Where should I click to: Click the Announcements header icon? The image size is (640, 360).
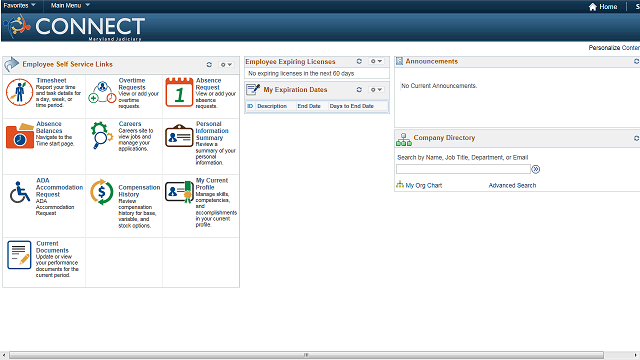(x=400, y=61)
